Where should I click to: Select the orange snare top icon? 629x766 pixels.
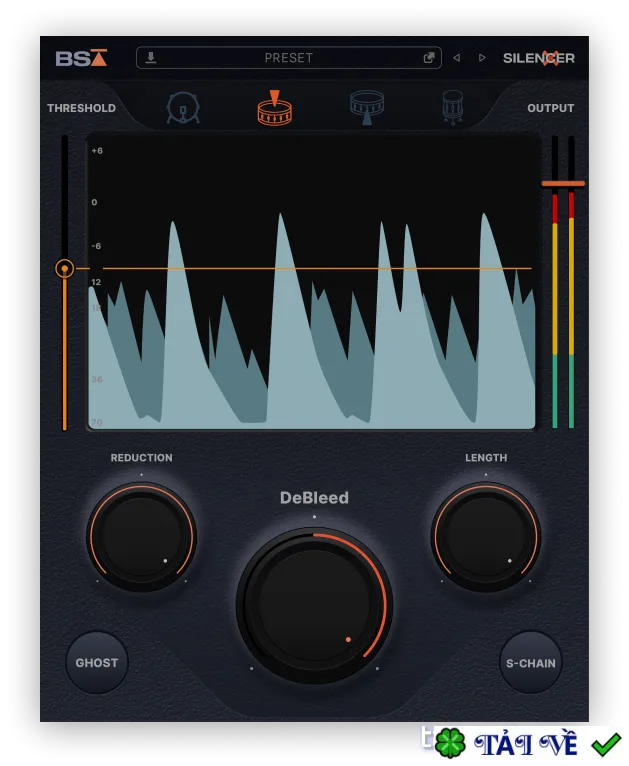click(274, 108)
